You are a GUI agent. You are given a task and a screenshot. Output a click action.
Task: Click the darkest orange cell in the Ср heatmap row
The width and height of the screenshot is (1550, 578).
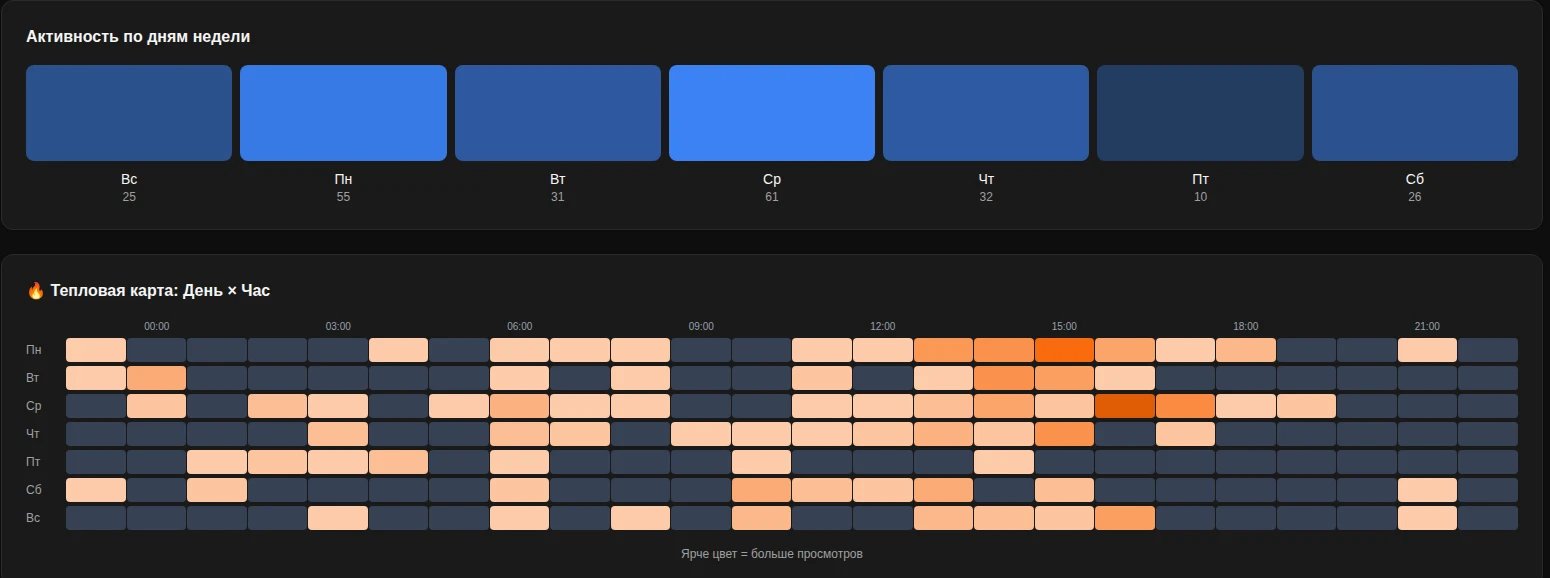coord(1125,406)
